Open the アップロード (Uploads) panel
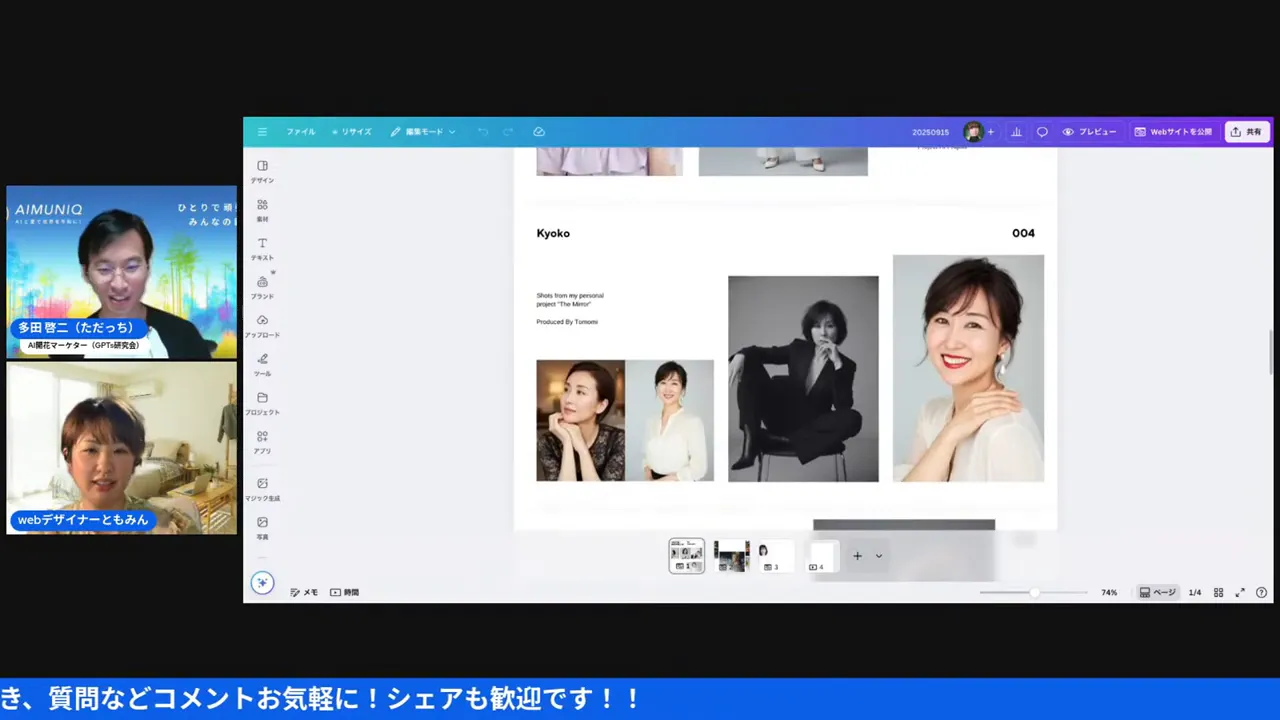Image resolution: width=1280 pixels, height=720 pixels. tap(262, 326)
